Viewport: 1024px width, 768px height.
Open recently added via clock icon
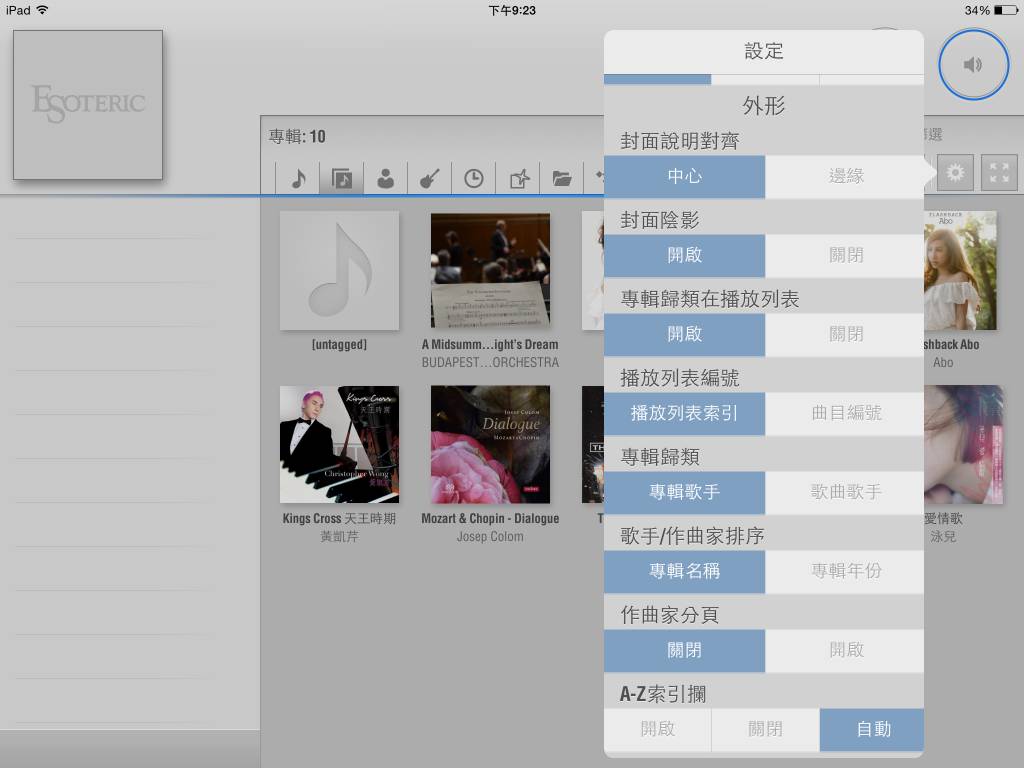click(474, 177)
